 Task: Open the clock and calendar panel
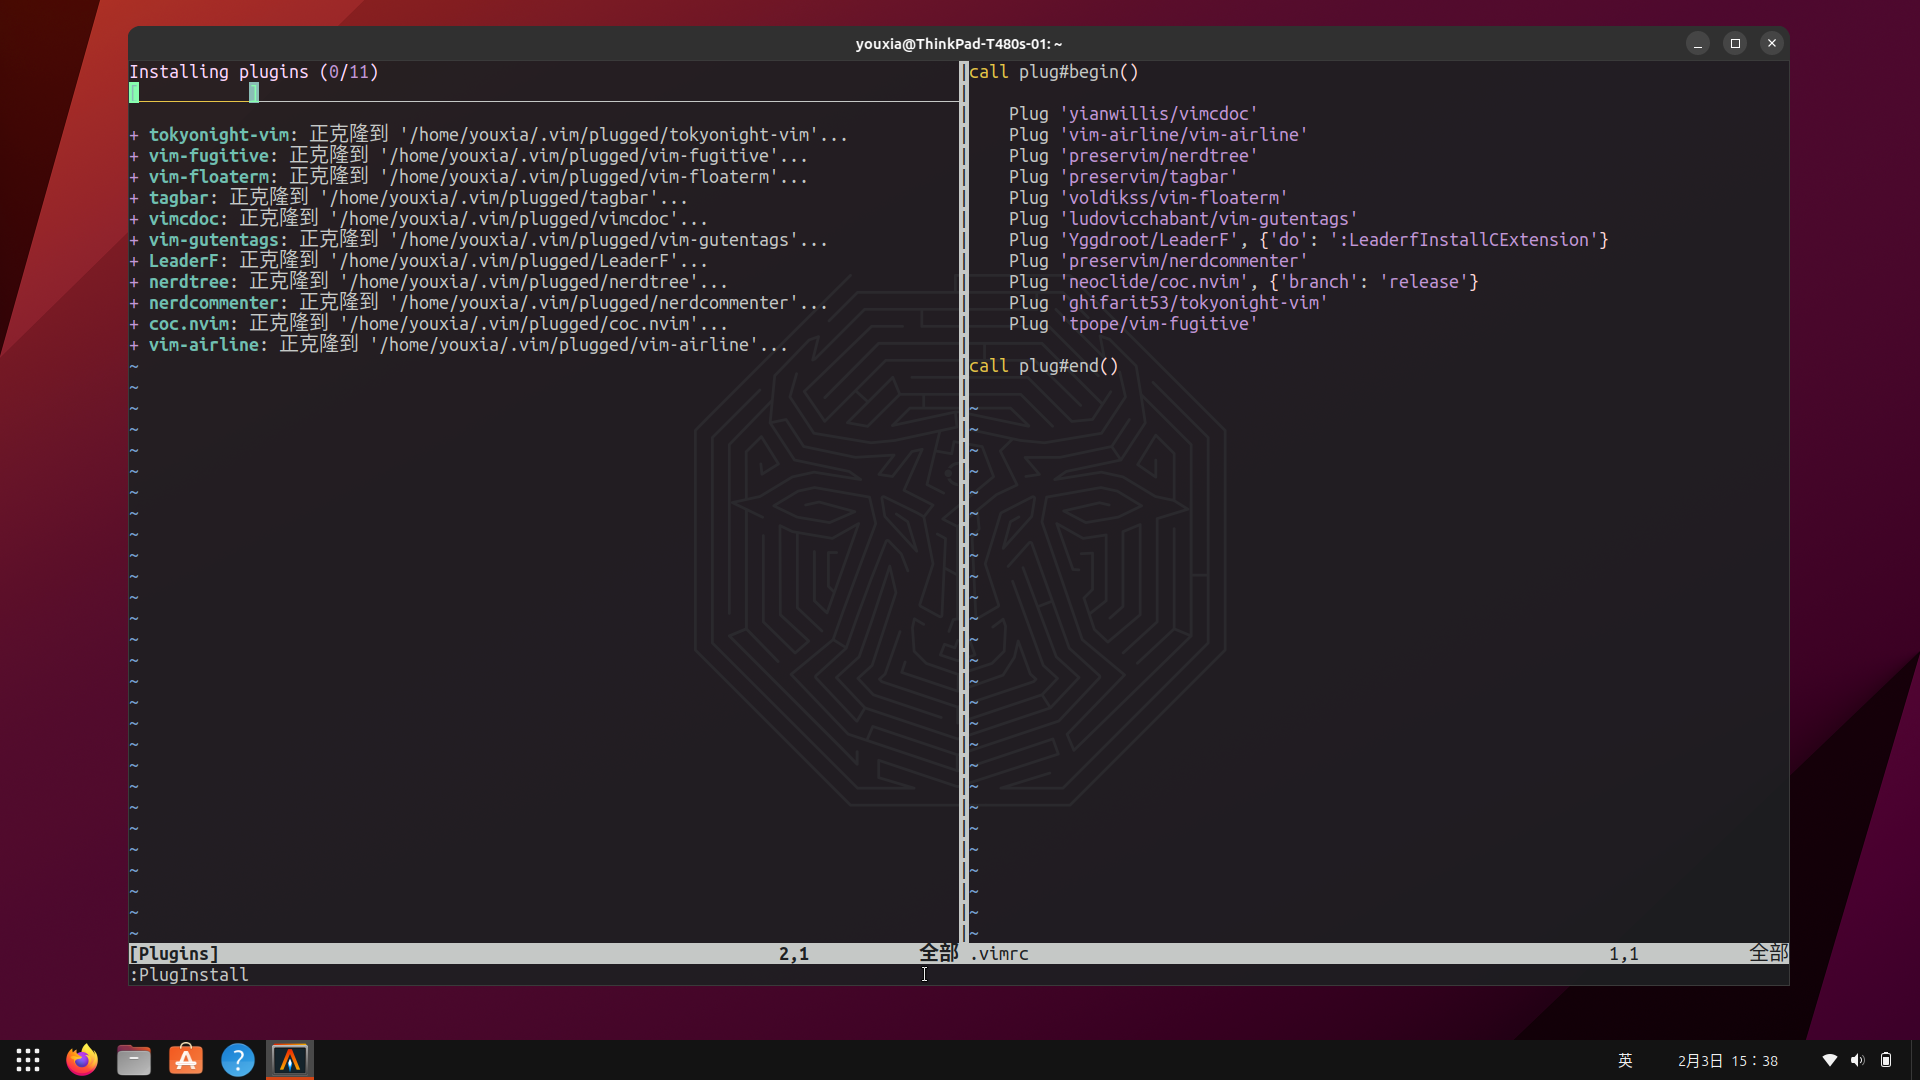click(1727, 1060)
